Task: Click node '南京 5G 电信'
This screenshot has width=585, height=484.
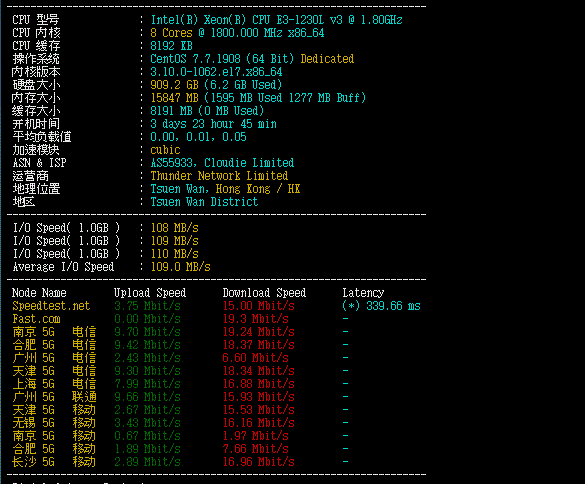Action: tap(54, 332)
